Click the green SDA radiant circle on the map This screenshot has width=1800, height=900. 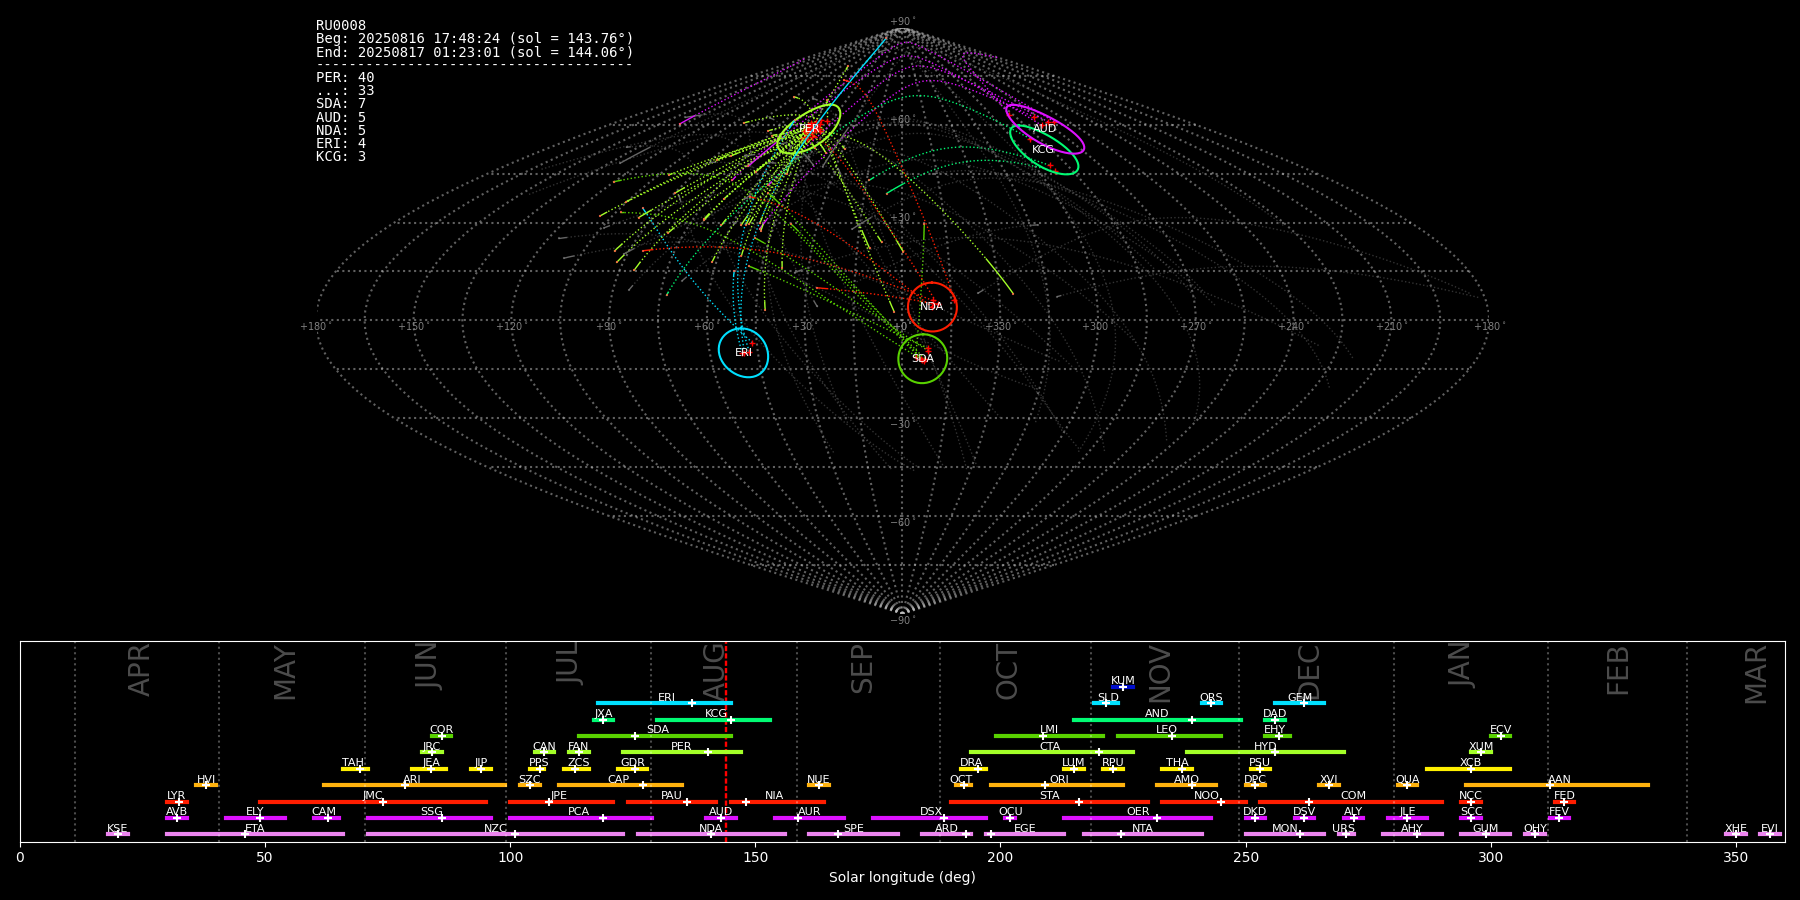tap(923, 358)
